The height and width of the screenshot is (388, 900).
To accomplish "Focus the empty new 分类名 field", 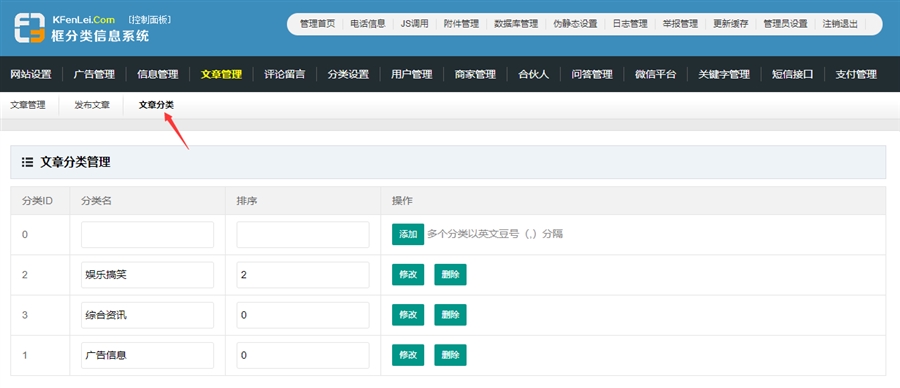I will (148, 235).
